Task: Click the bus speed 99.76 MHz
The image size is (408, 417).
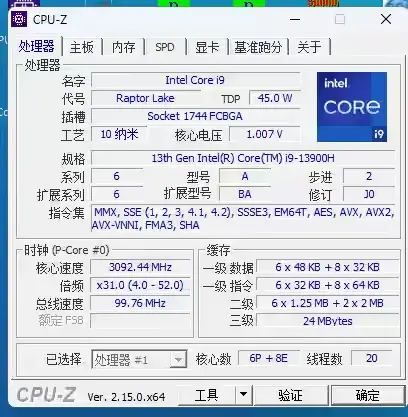Action: click(x=140, y=303)
